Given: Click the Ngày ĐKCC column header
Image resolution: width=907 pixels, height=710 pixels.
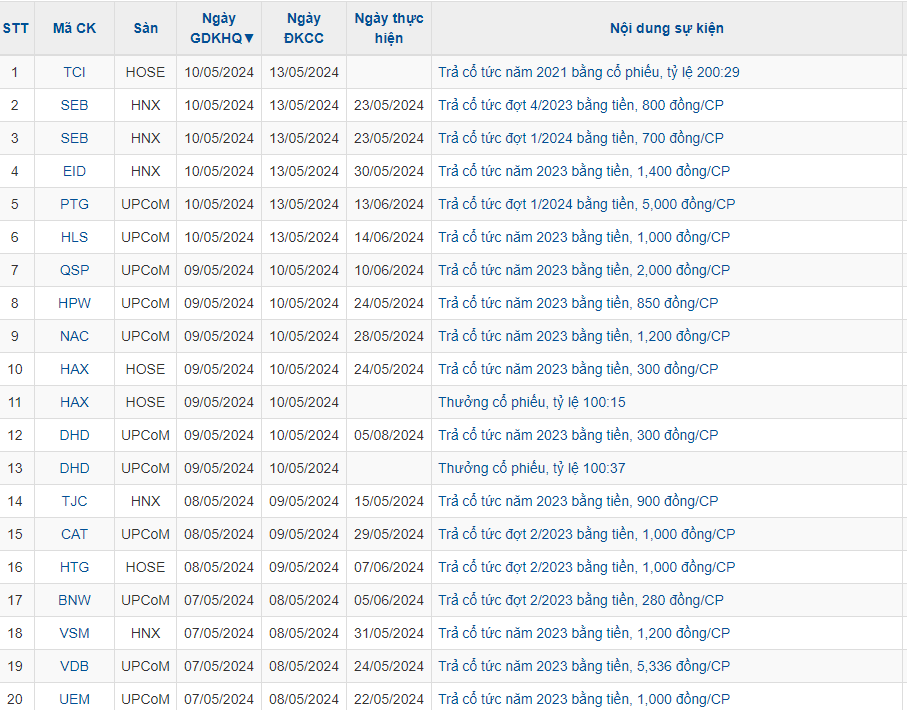Looking at the screenshot, I should click(304, 28).
